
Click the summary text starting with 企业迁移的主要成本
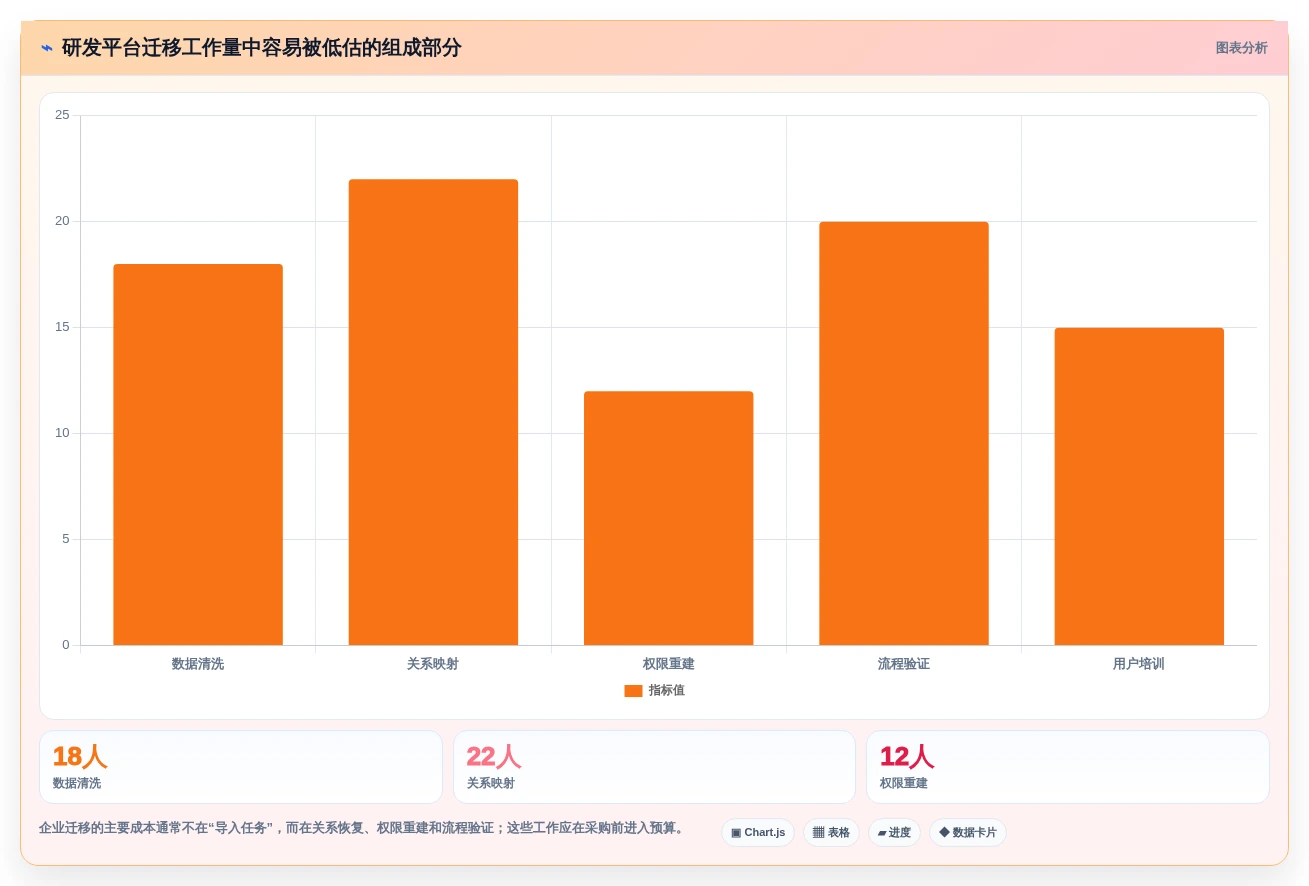click(x=363, y=828)
